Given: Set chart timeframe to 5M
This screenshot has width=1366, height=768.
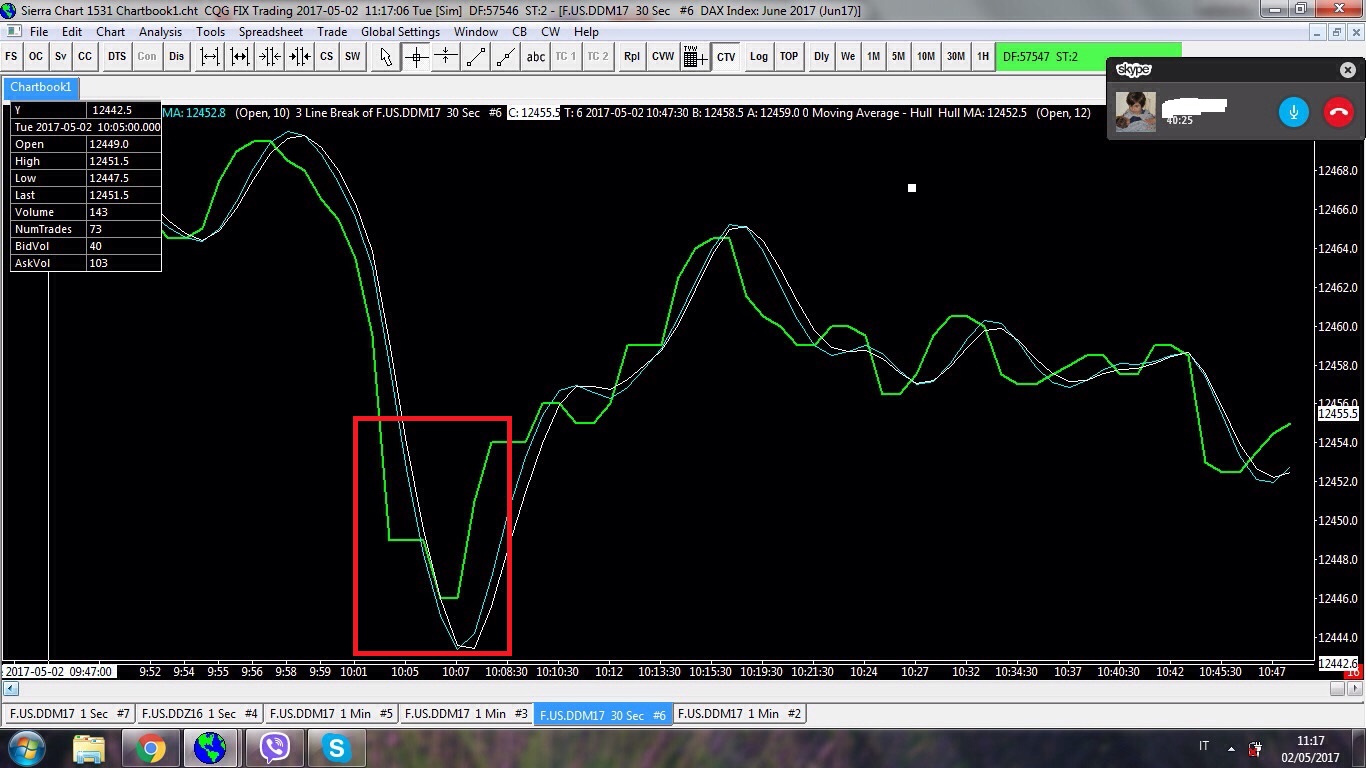Looking at the screenshot, I should click(x=899, y=56).
